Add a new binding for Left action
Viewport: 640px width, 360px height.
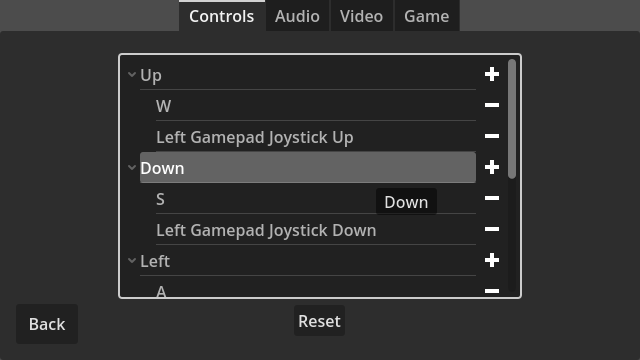492,260
